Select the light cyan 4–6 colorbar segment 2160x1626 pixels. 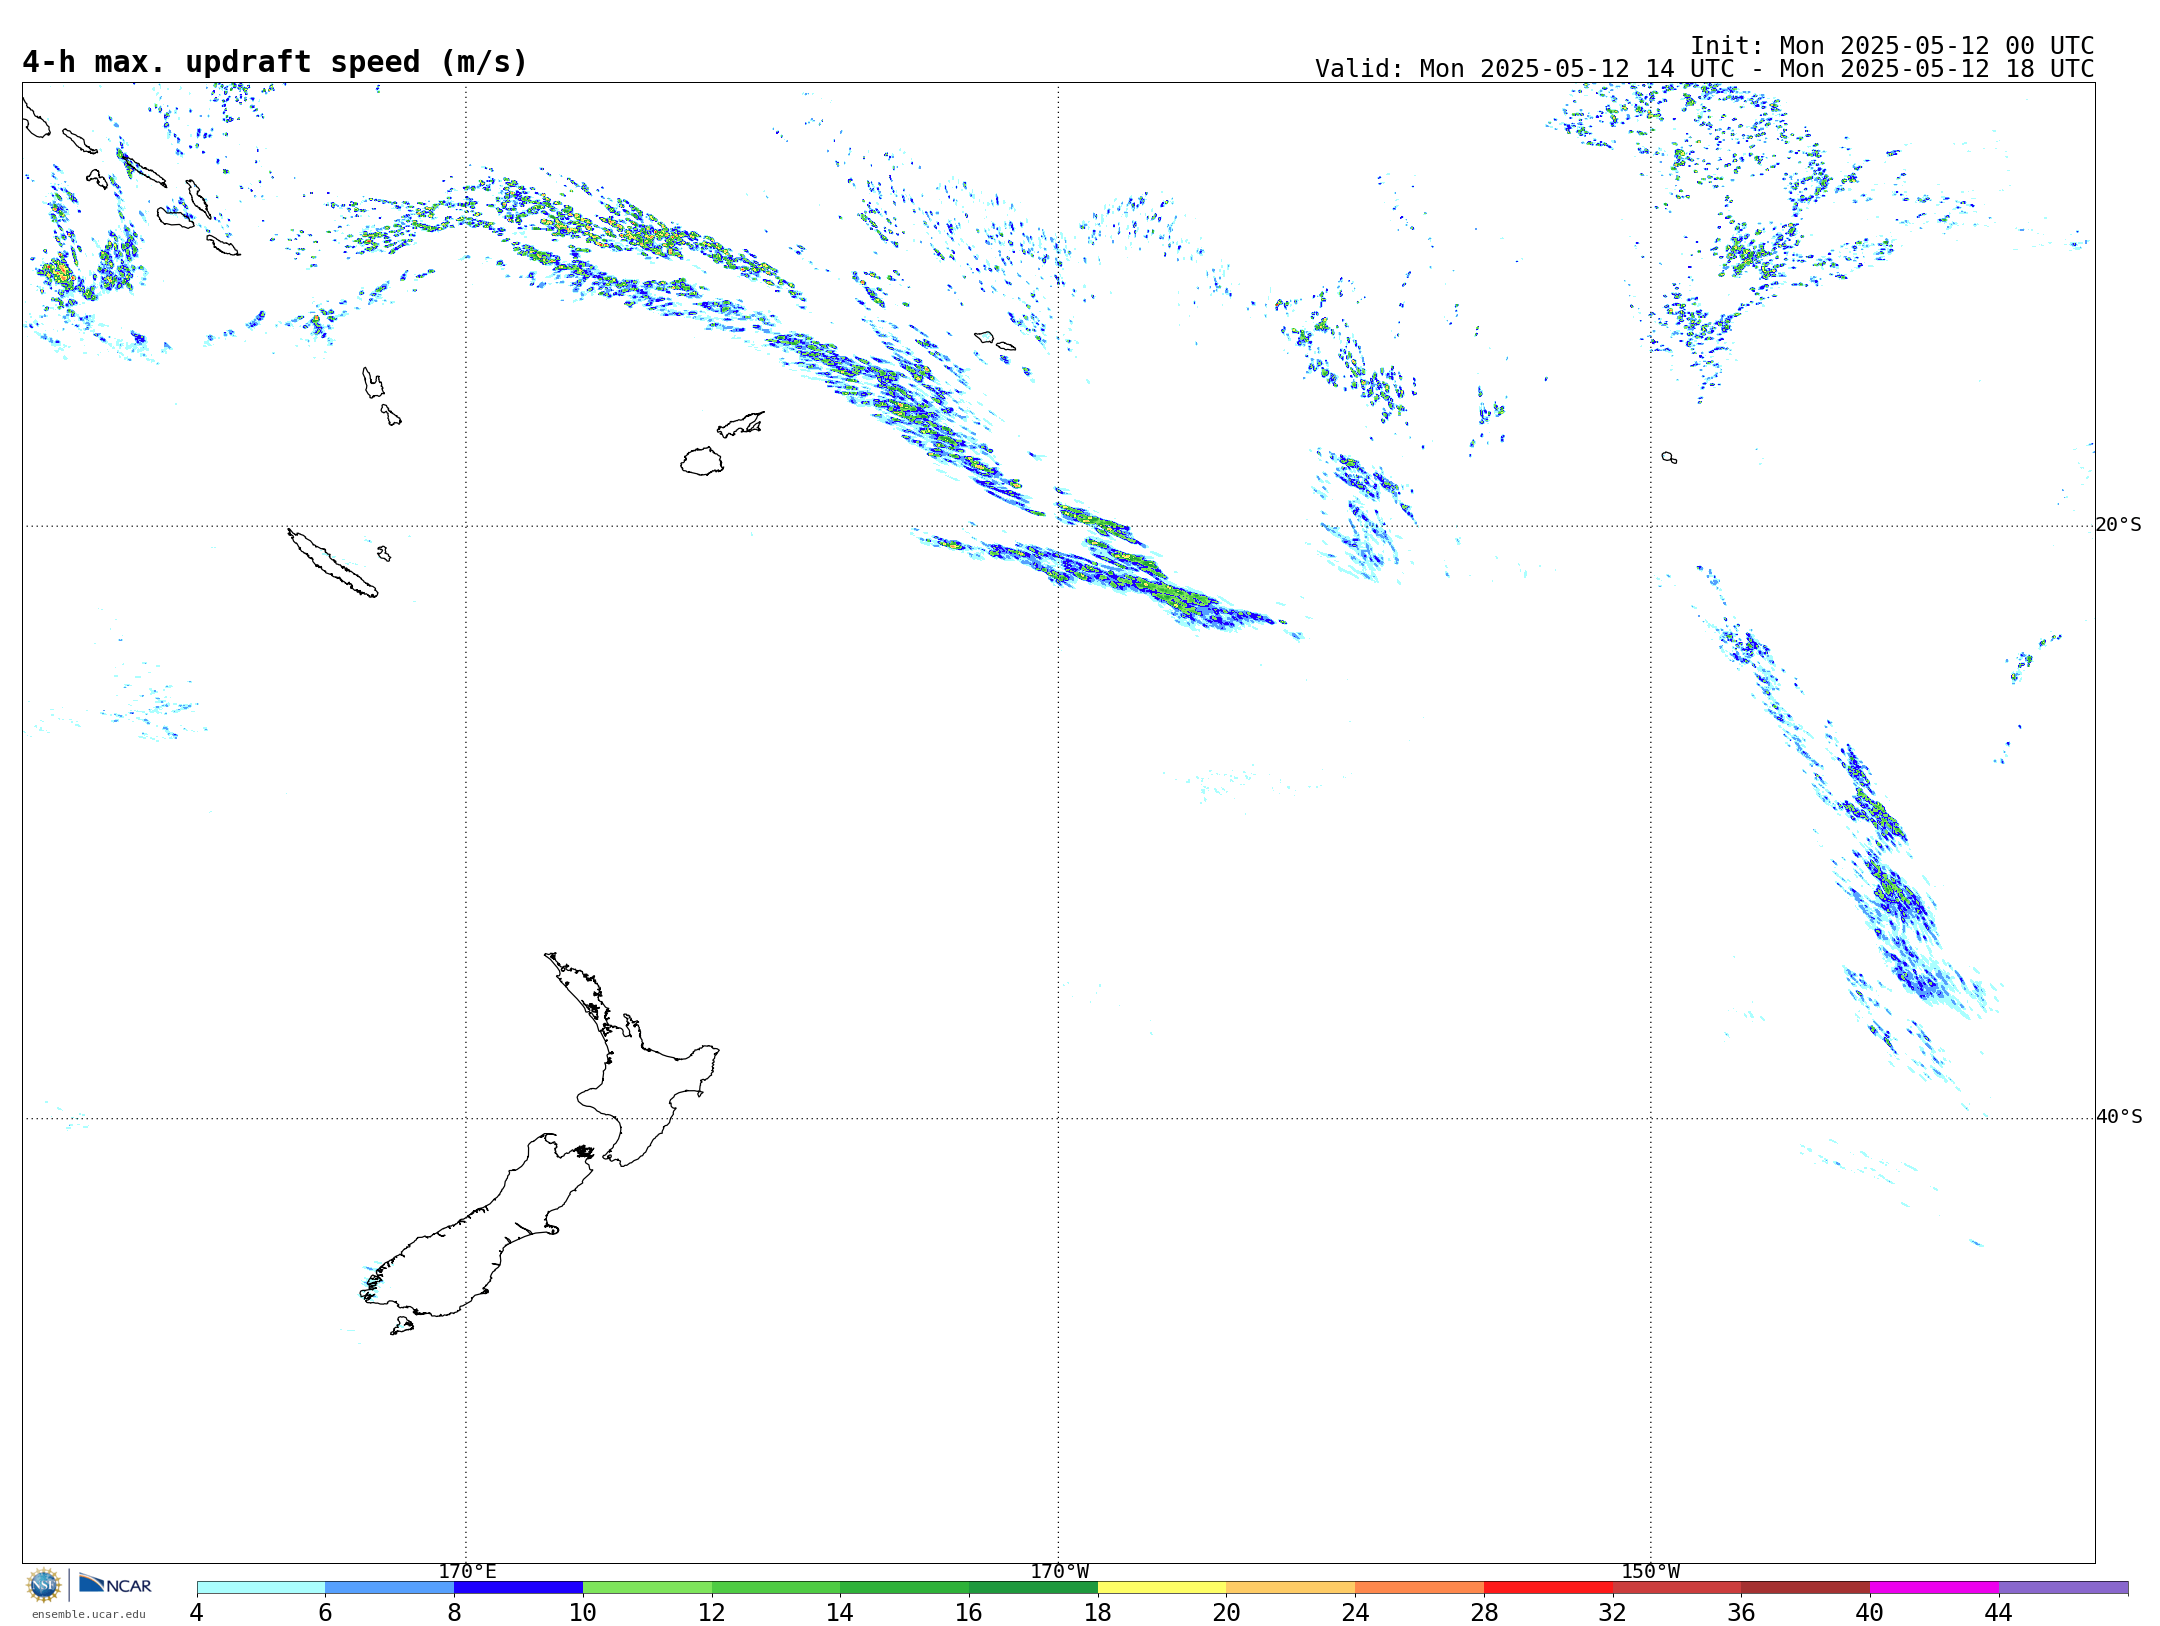click(261, 1588)
